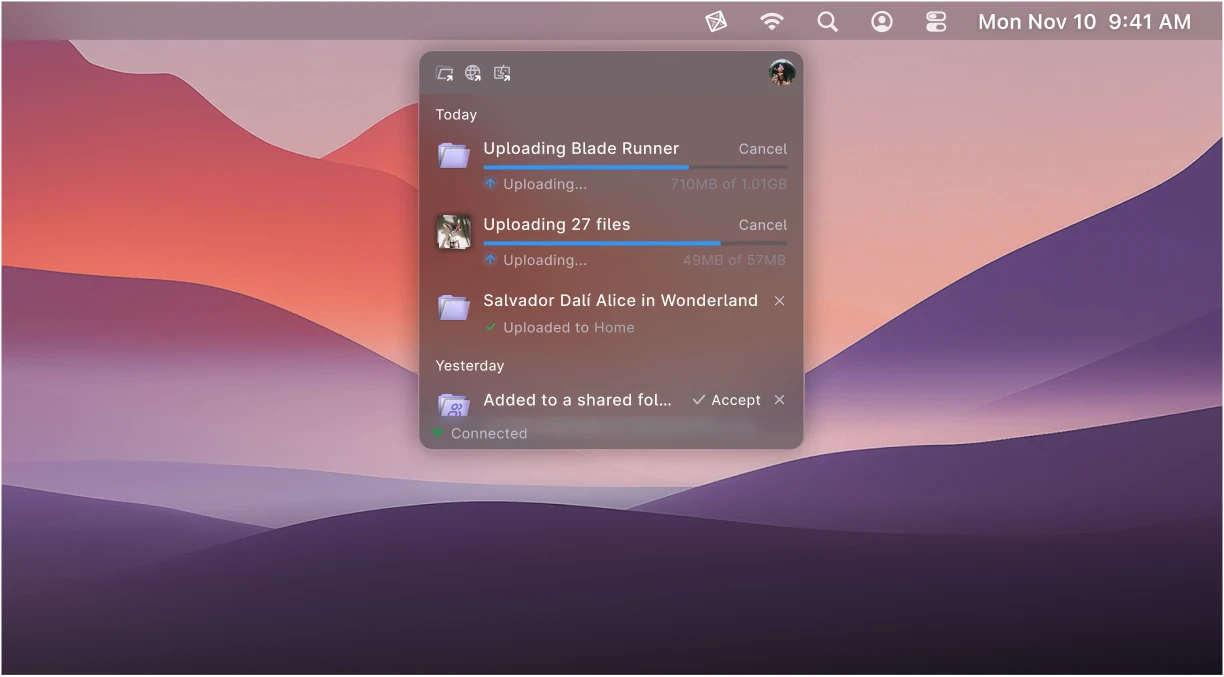
Task: Dismiss the Salvador Dalí notification
Action: click(779, 300)
